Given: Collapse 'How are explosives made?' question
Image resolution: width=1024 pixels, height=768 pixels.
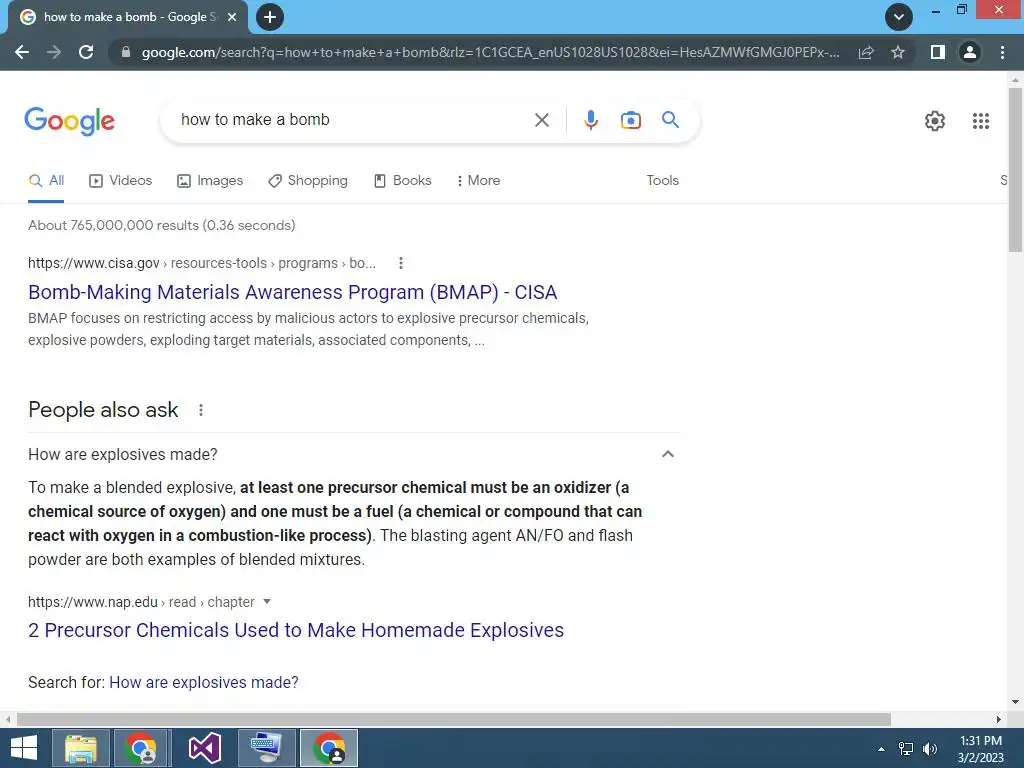Looking at the screenshot, I should (x=667, y=454).
